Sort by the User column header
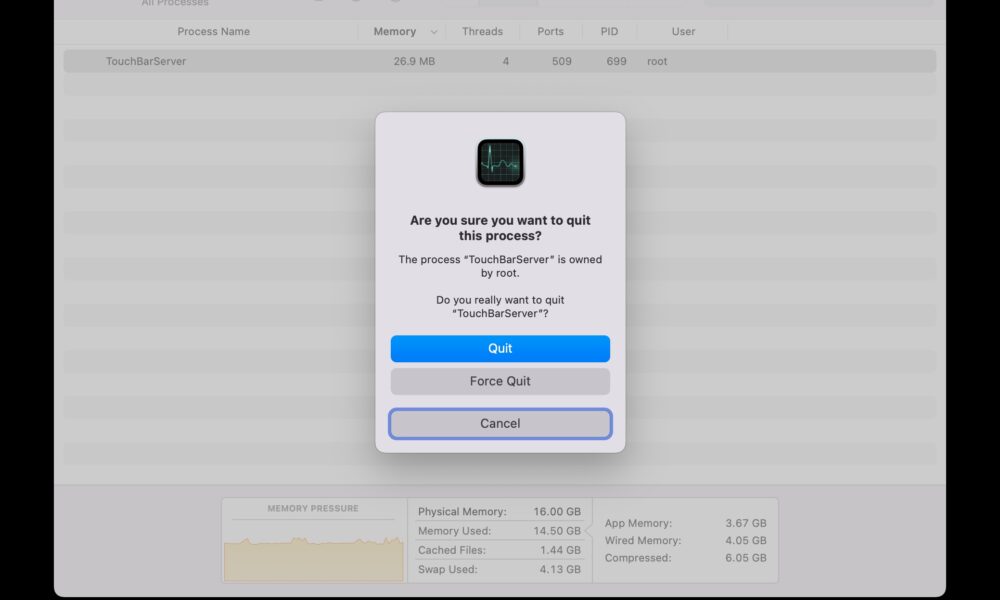 pos(683,31)
